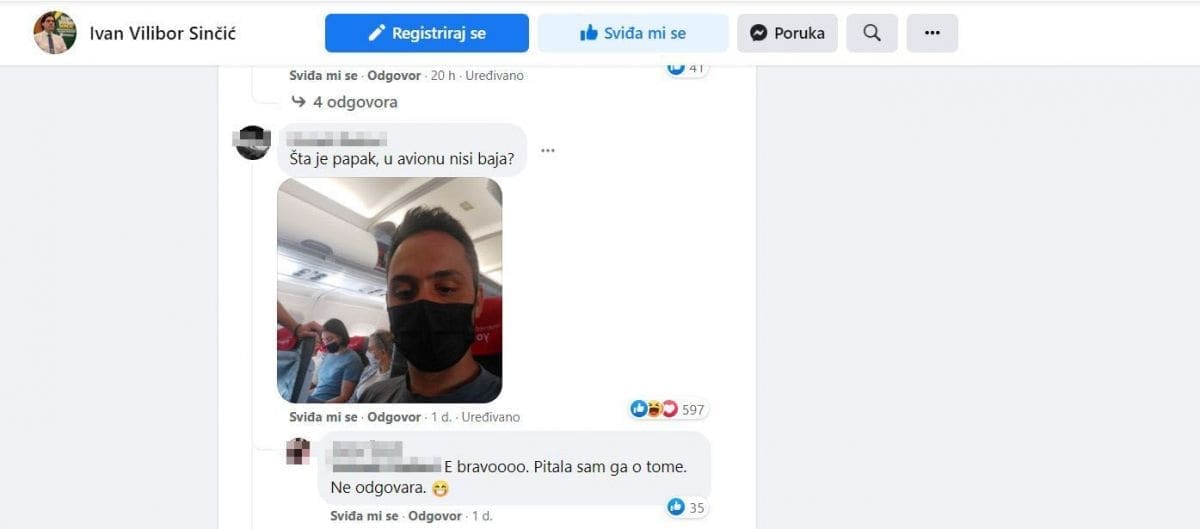Screen dimensions: 1200x529
Task: Click Odgovor under the 'E bravoooo' reply
Action: click(435, 516)
